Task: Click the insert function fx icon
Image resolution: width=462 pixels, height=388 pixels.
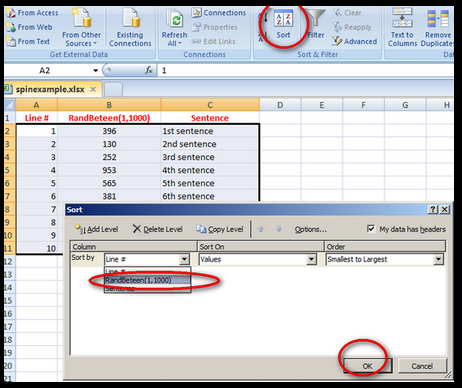Action: tap(149, 70)
